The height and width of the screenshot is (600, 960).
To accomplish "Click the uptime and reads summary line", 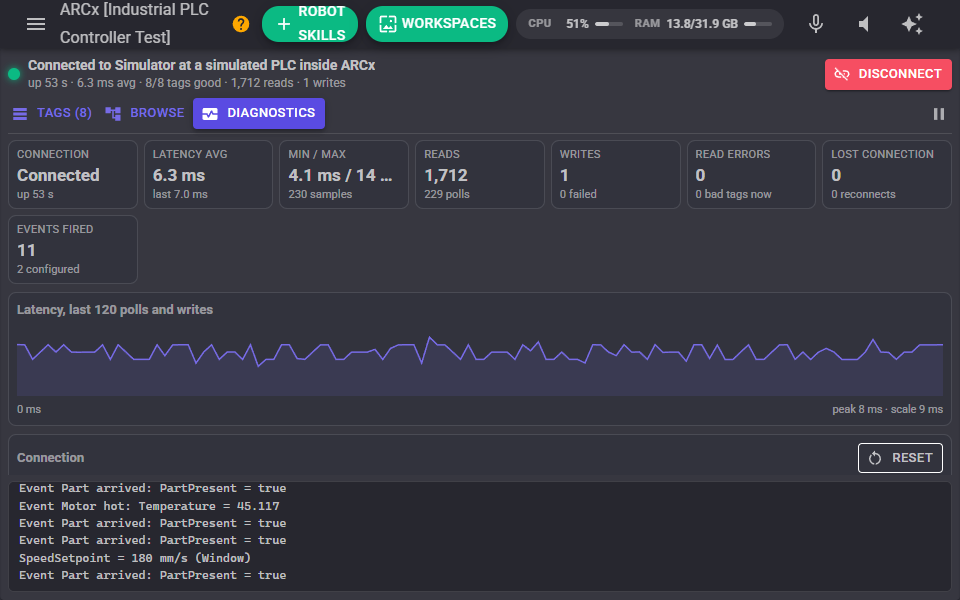I will 187,83.
